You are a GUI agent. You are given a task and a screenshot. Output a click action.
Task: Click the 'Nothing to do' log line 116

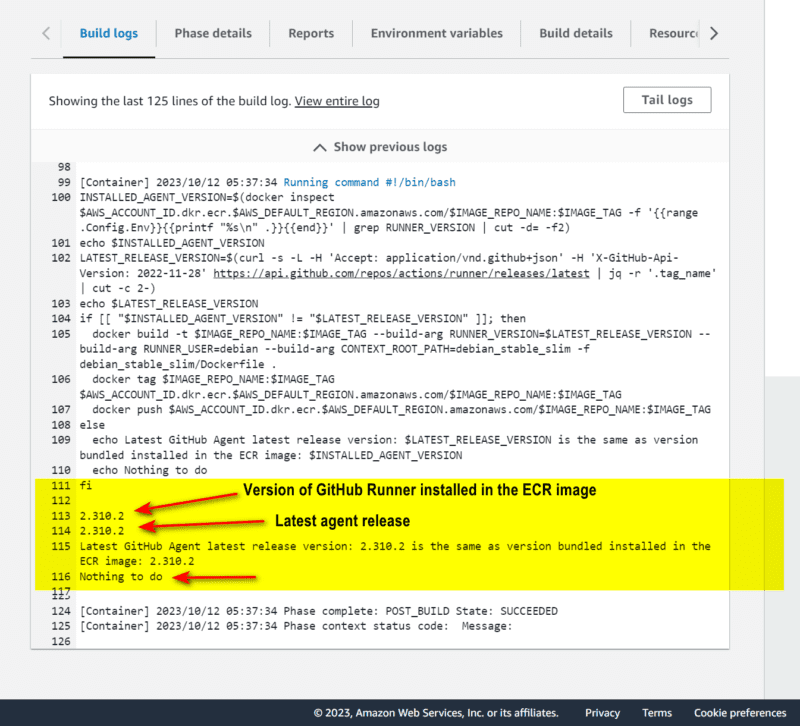point(124,577)
